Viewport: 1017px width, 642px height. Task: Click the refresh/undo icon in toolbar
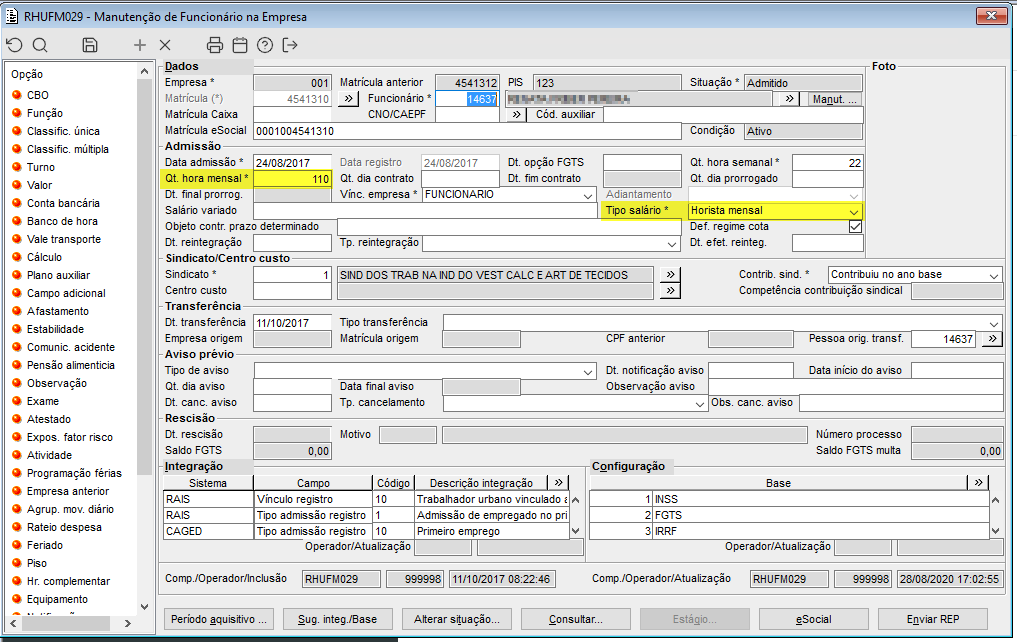tap(14, 45)
